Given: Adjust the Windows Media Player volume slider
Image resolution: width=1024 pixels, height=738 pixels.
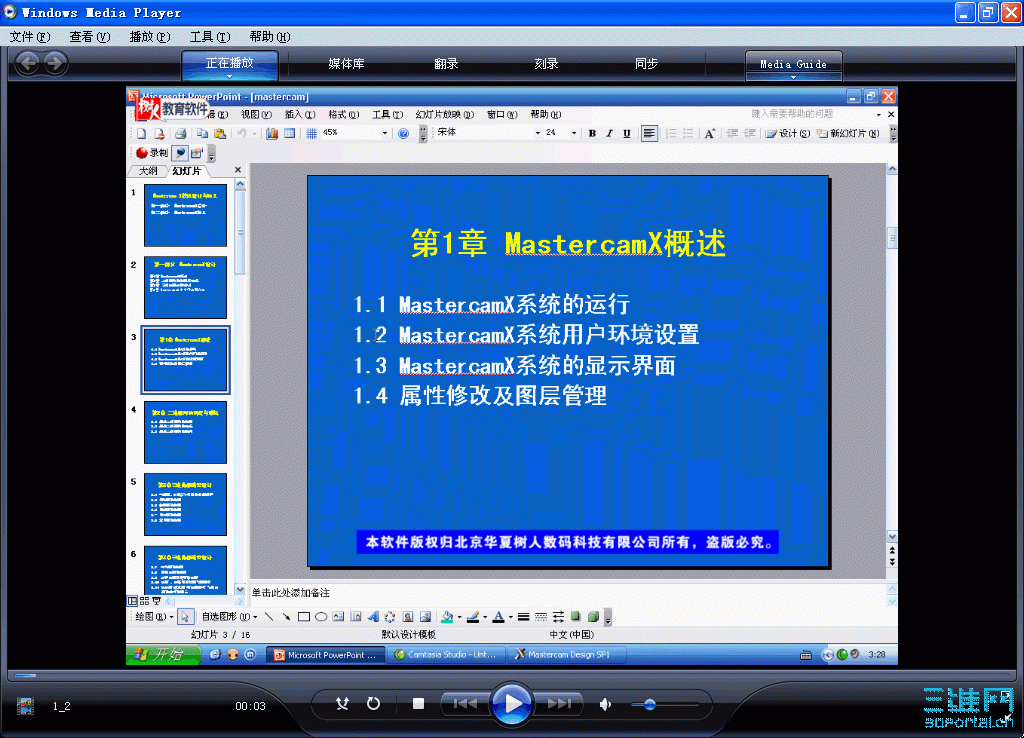Looking at the screenshot, I should (x=652, y=704).
